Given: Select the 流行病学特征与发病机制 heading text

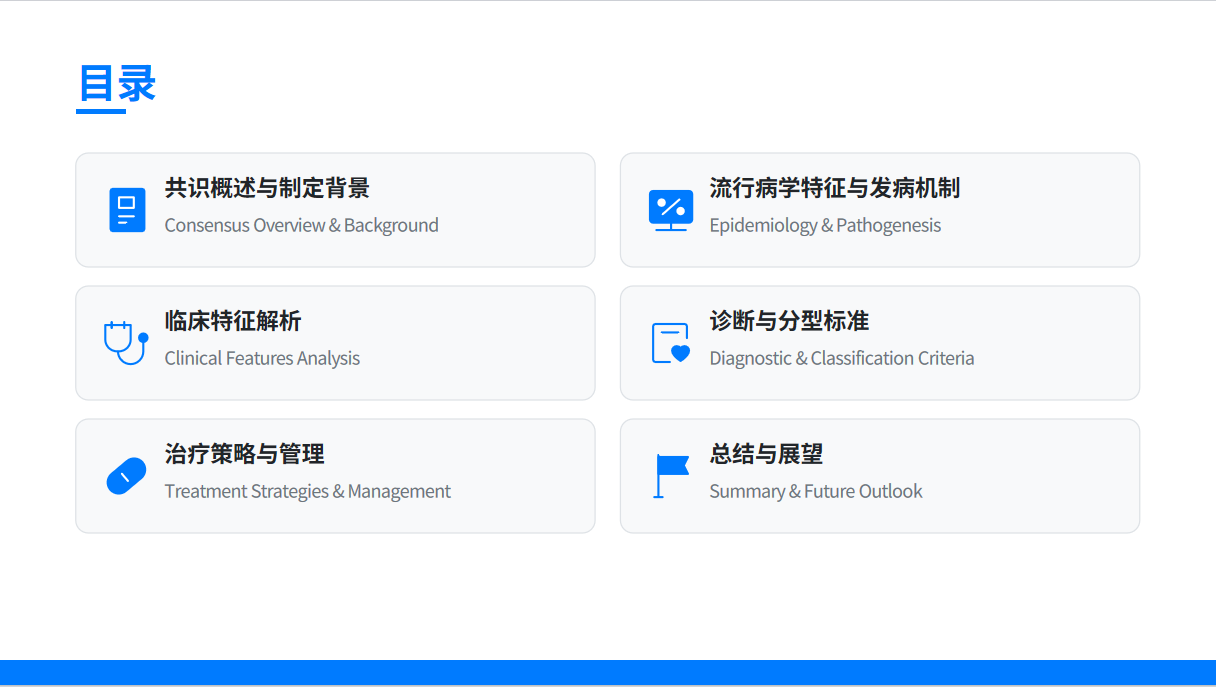Looking at the screenshot, I should [835, 188].
